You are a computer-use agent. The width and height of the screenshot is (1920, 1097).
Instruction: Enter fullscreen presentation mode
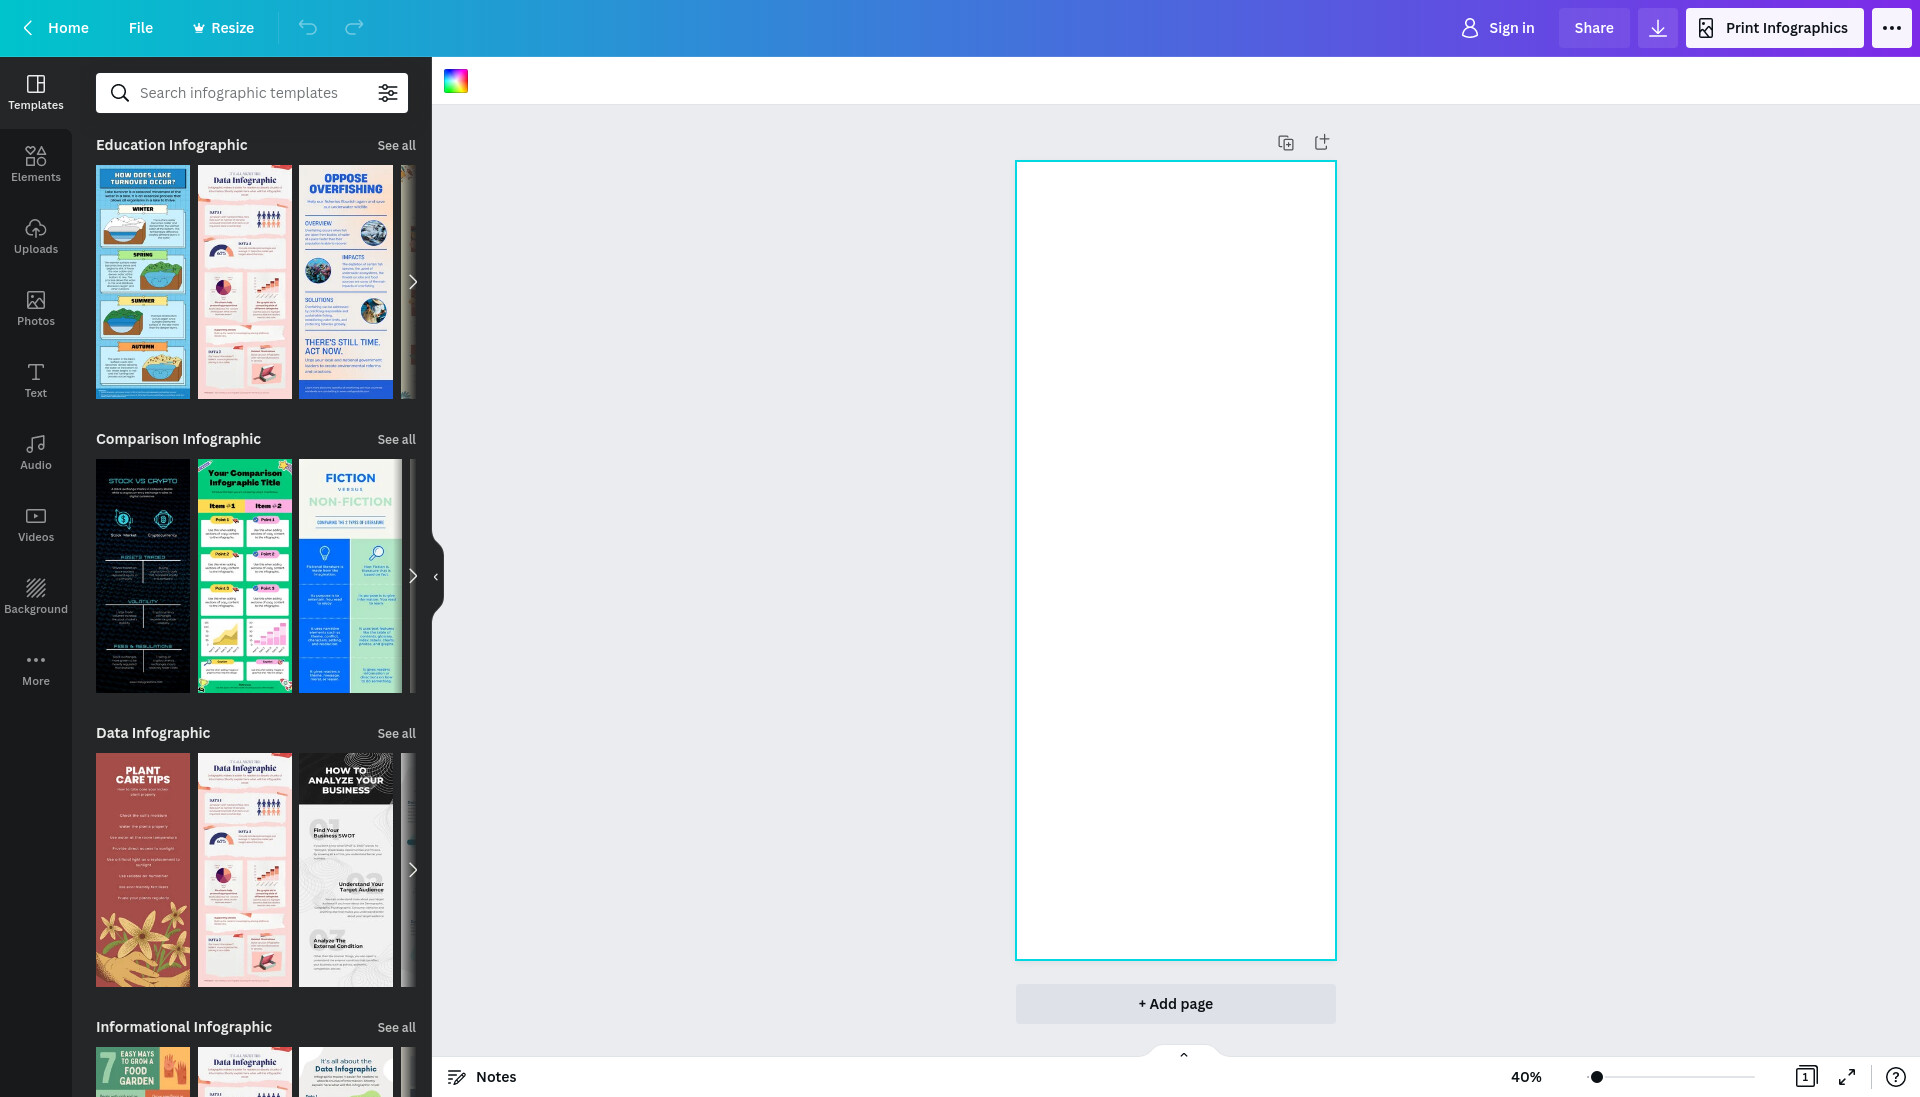tap(1847, 1077)
